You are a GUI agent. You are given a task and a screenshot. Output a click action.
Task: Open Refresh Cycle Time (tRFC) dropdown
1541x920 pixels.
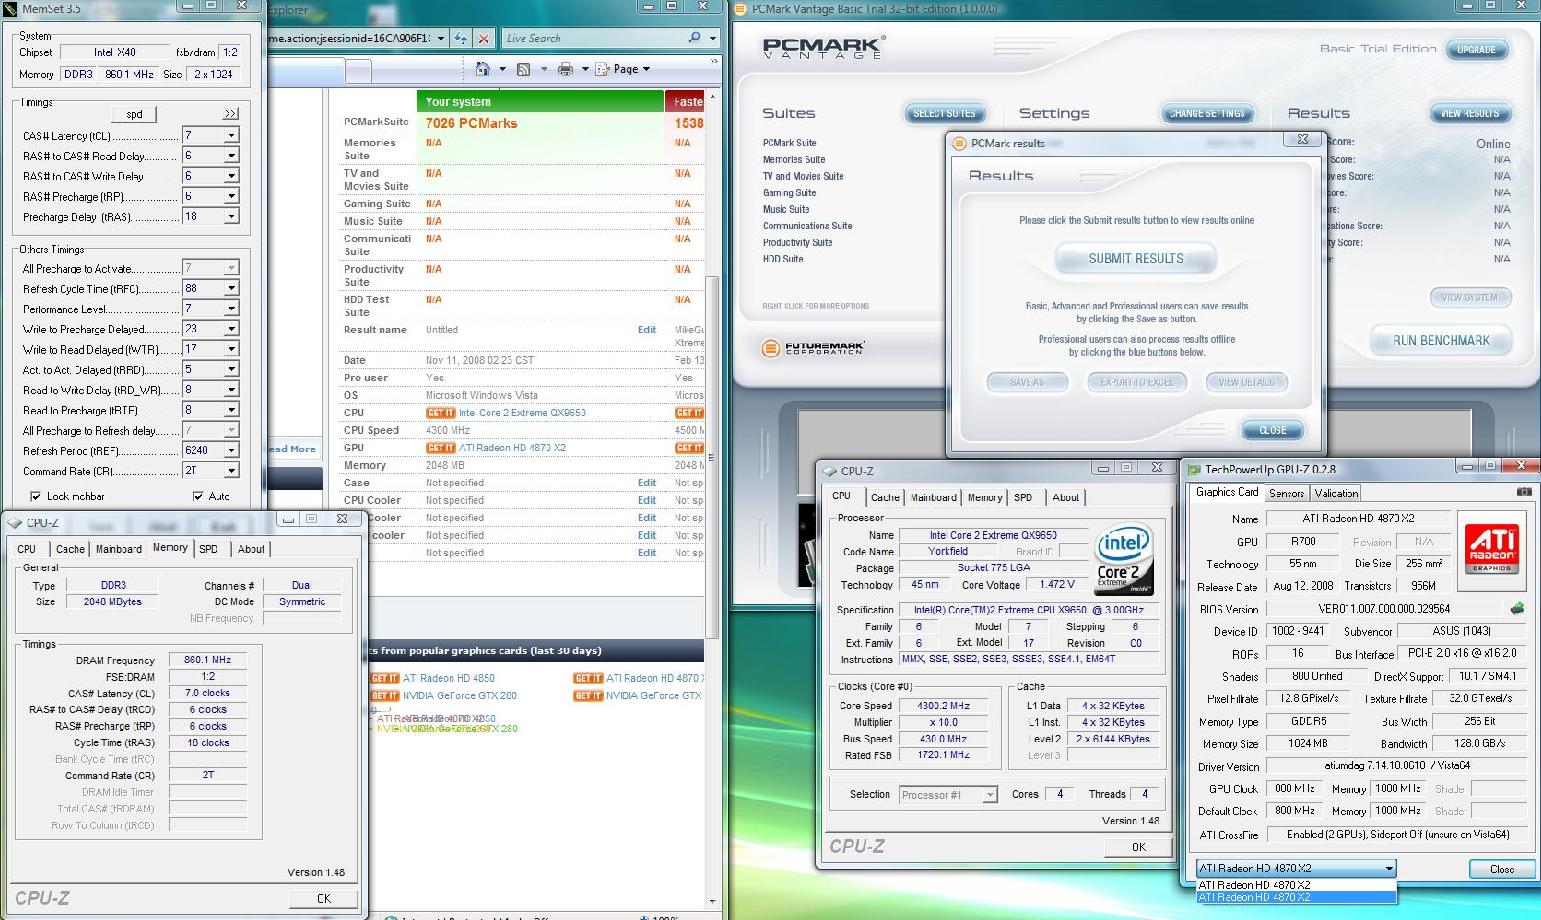231,288
